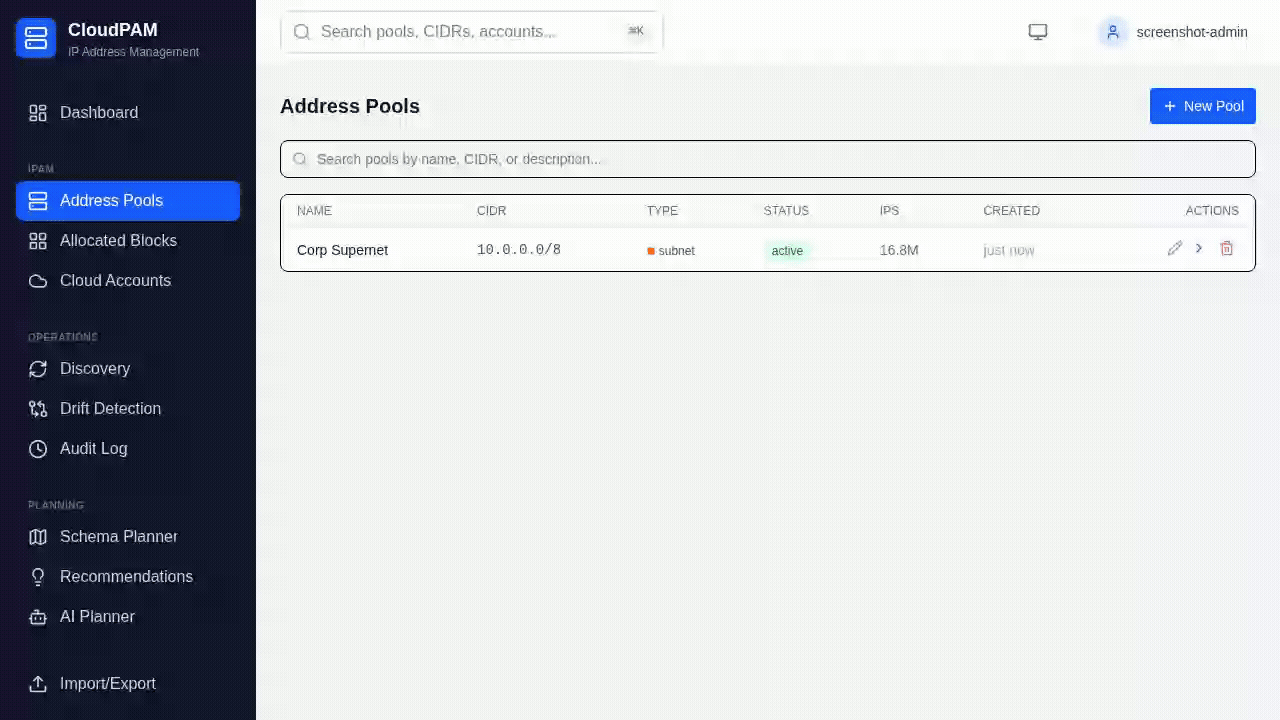The image size is (1280, 720).
Task: Go to Allocated Blocks page
Action: click(x=128, y=241)
